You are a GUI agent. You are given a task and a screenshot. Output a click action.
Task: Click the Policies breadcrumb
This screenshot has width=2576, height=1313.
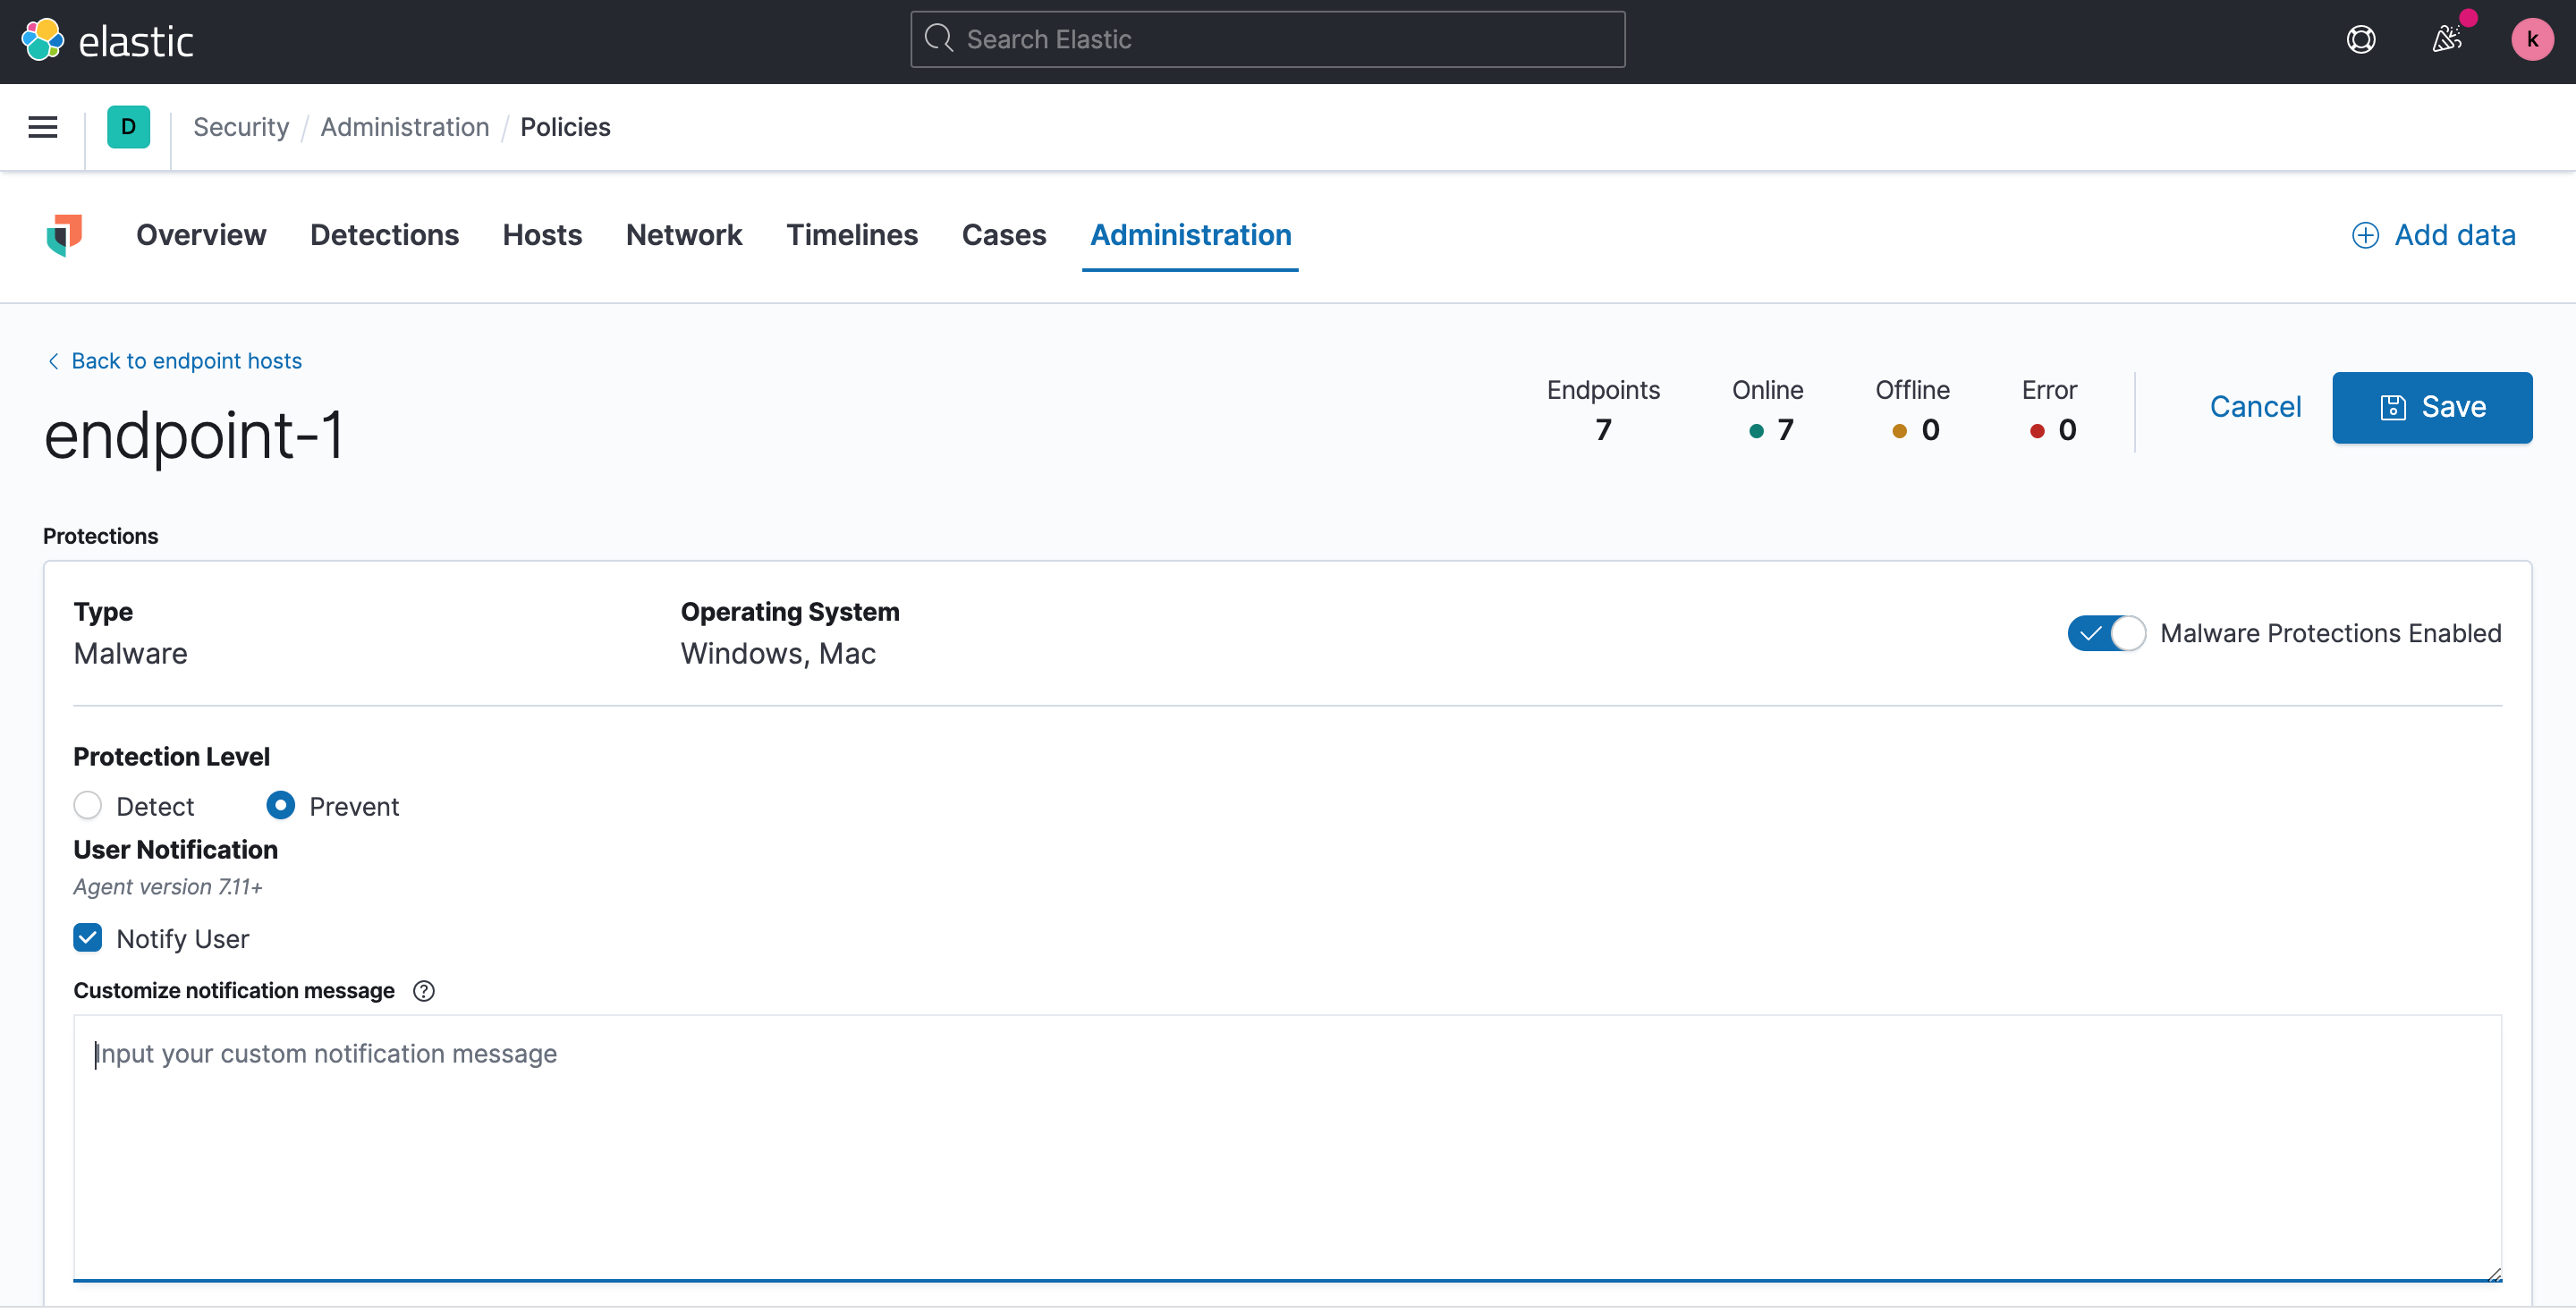tap(565, 127)
